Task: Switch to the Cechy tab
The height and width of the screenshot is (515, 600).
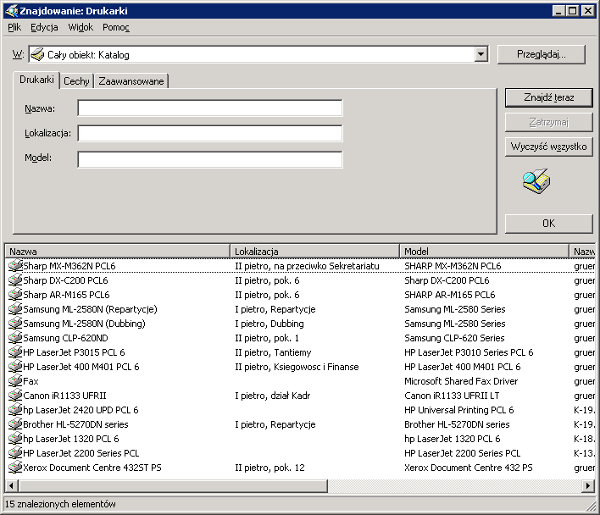Action: 76,81
